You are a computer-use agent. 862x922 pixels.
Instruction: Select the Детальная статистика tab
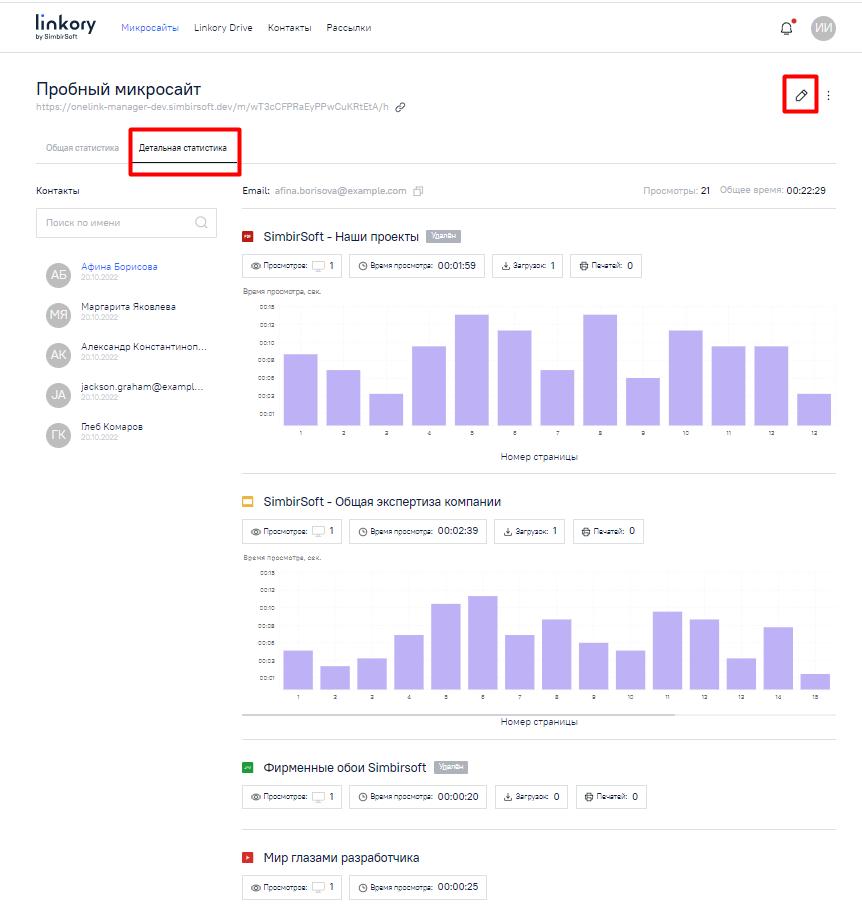tap(183, 148)
